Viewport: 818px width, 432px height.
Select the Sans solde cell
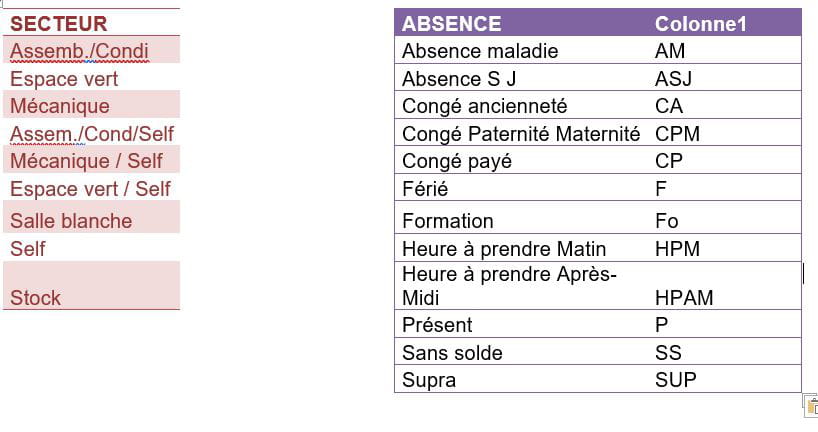click(x=522, y=352)
